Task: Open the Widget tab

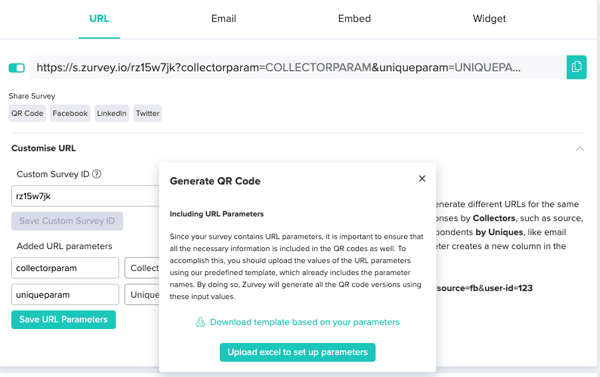Action: [489, 19]
